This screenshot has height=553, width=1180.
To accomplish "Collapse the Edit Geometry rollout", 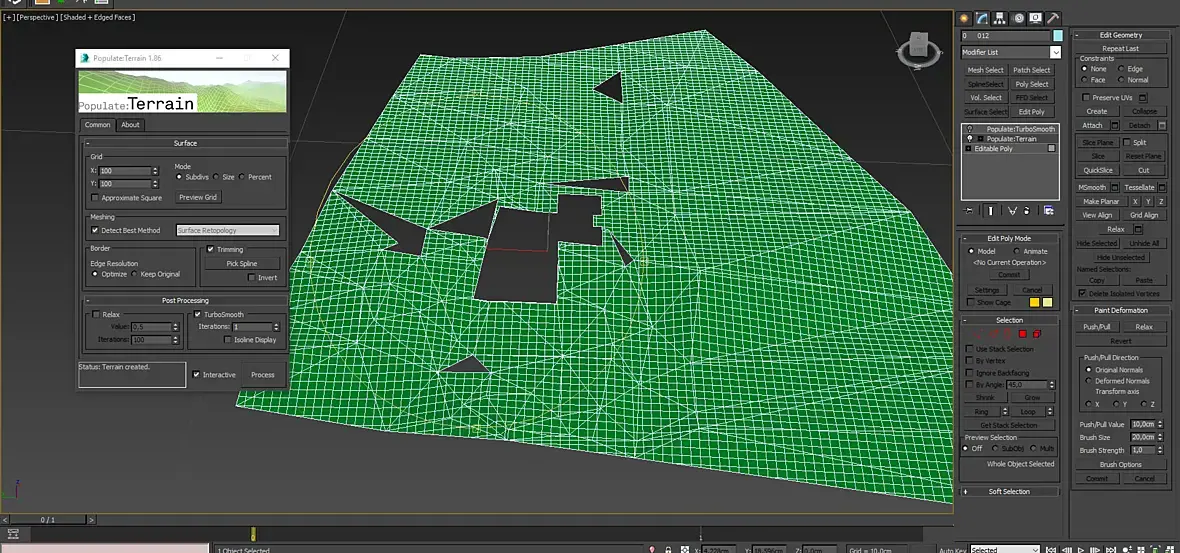I will (1121, 35).
